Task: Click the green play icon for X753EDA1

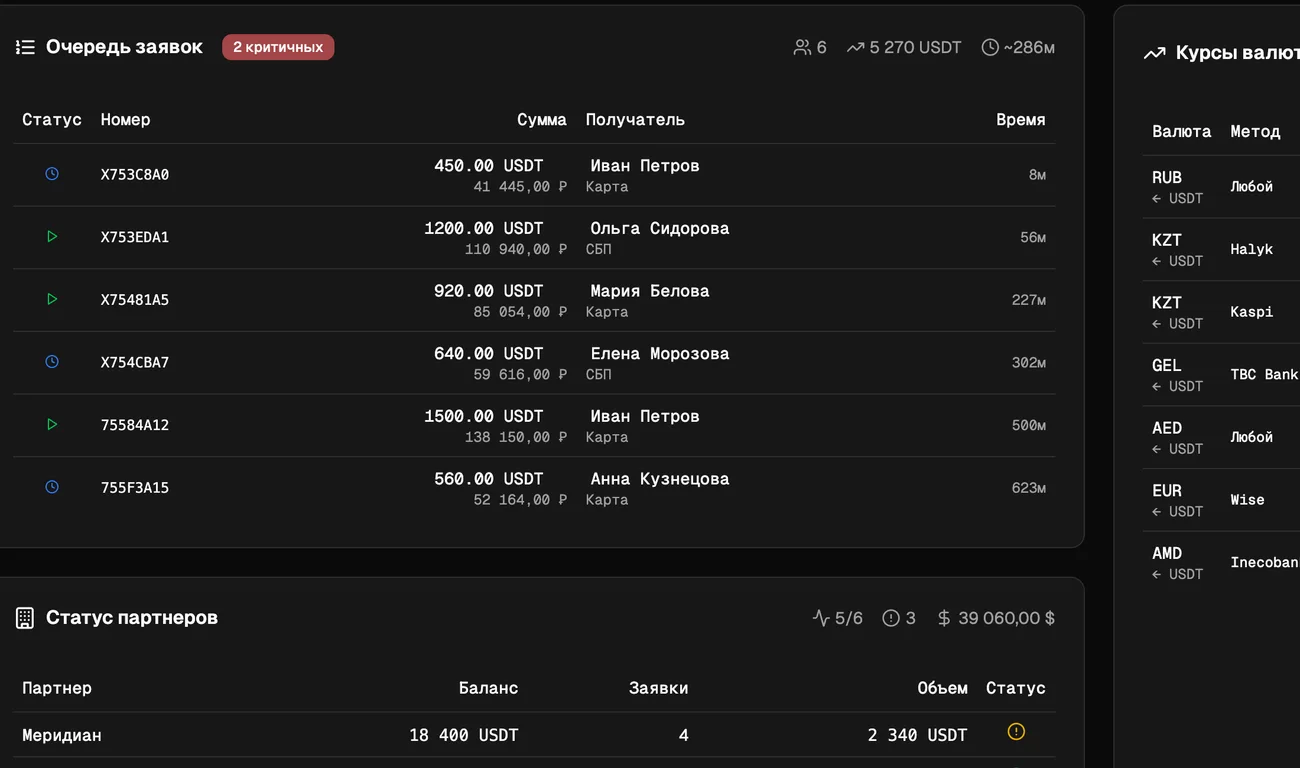Action: coord(52,236)
